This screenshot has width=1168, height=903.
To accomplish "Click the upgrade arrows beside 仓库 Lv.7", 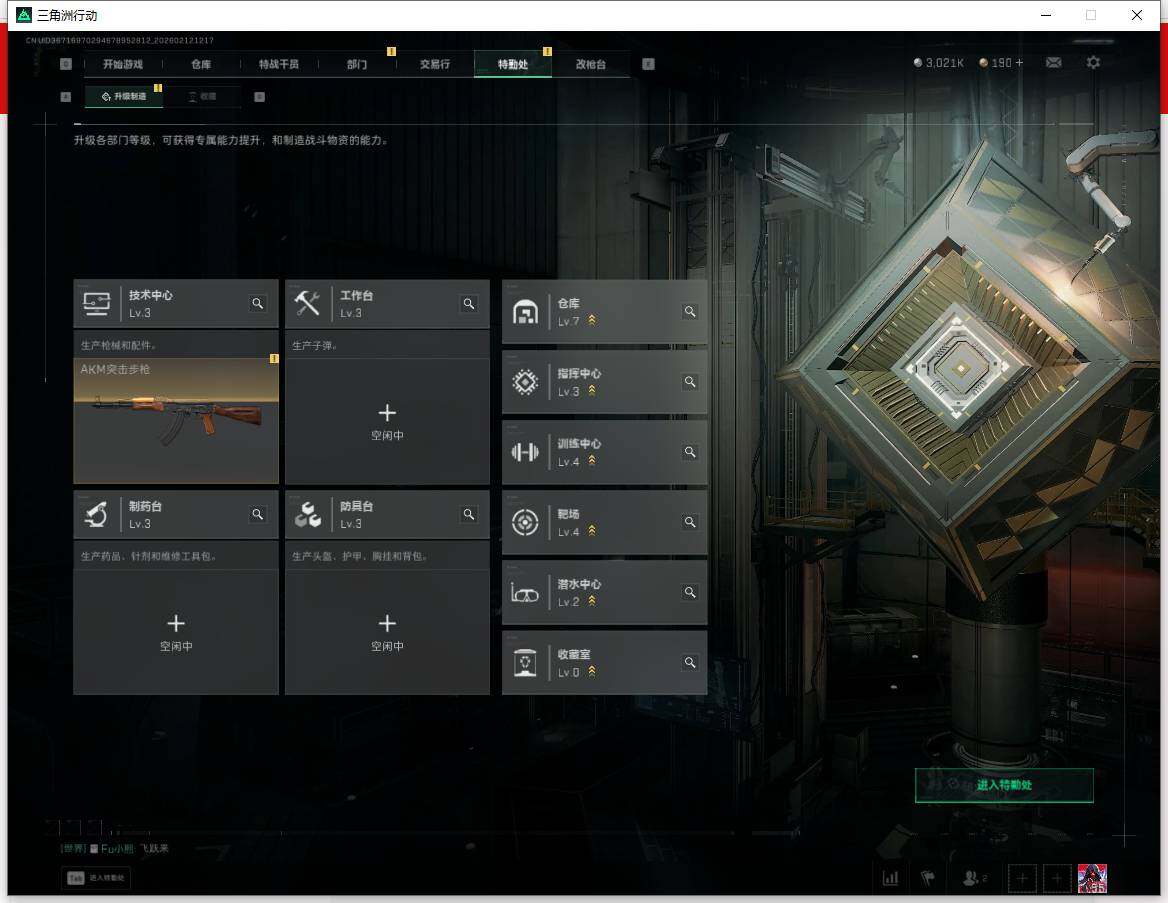I will point(592,320).
